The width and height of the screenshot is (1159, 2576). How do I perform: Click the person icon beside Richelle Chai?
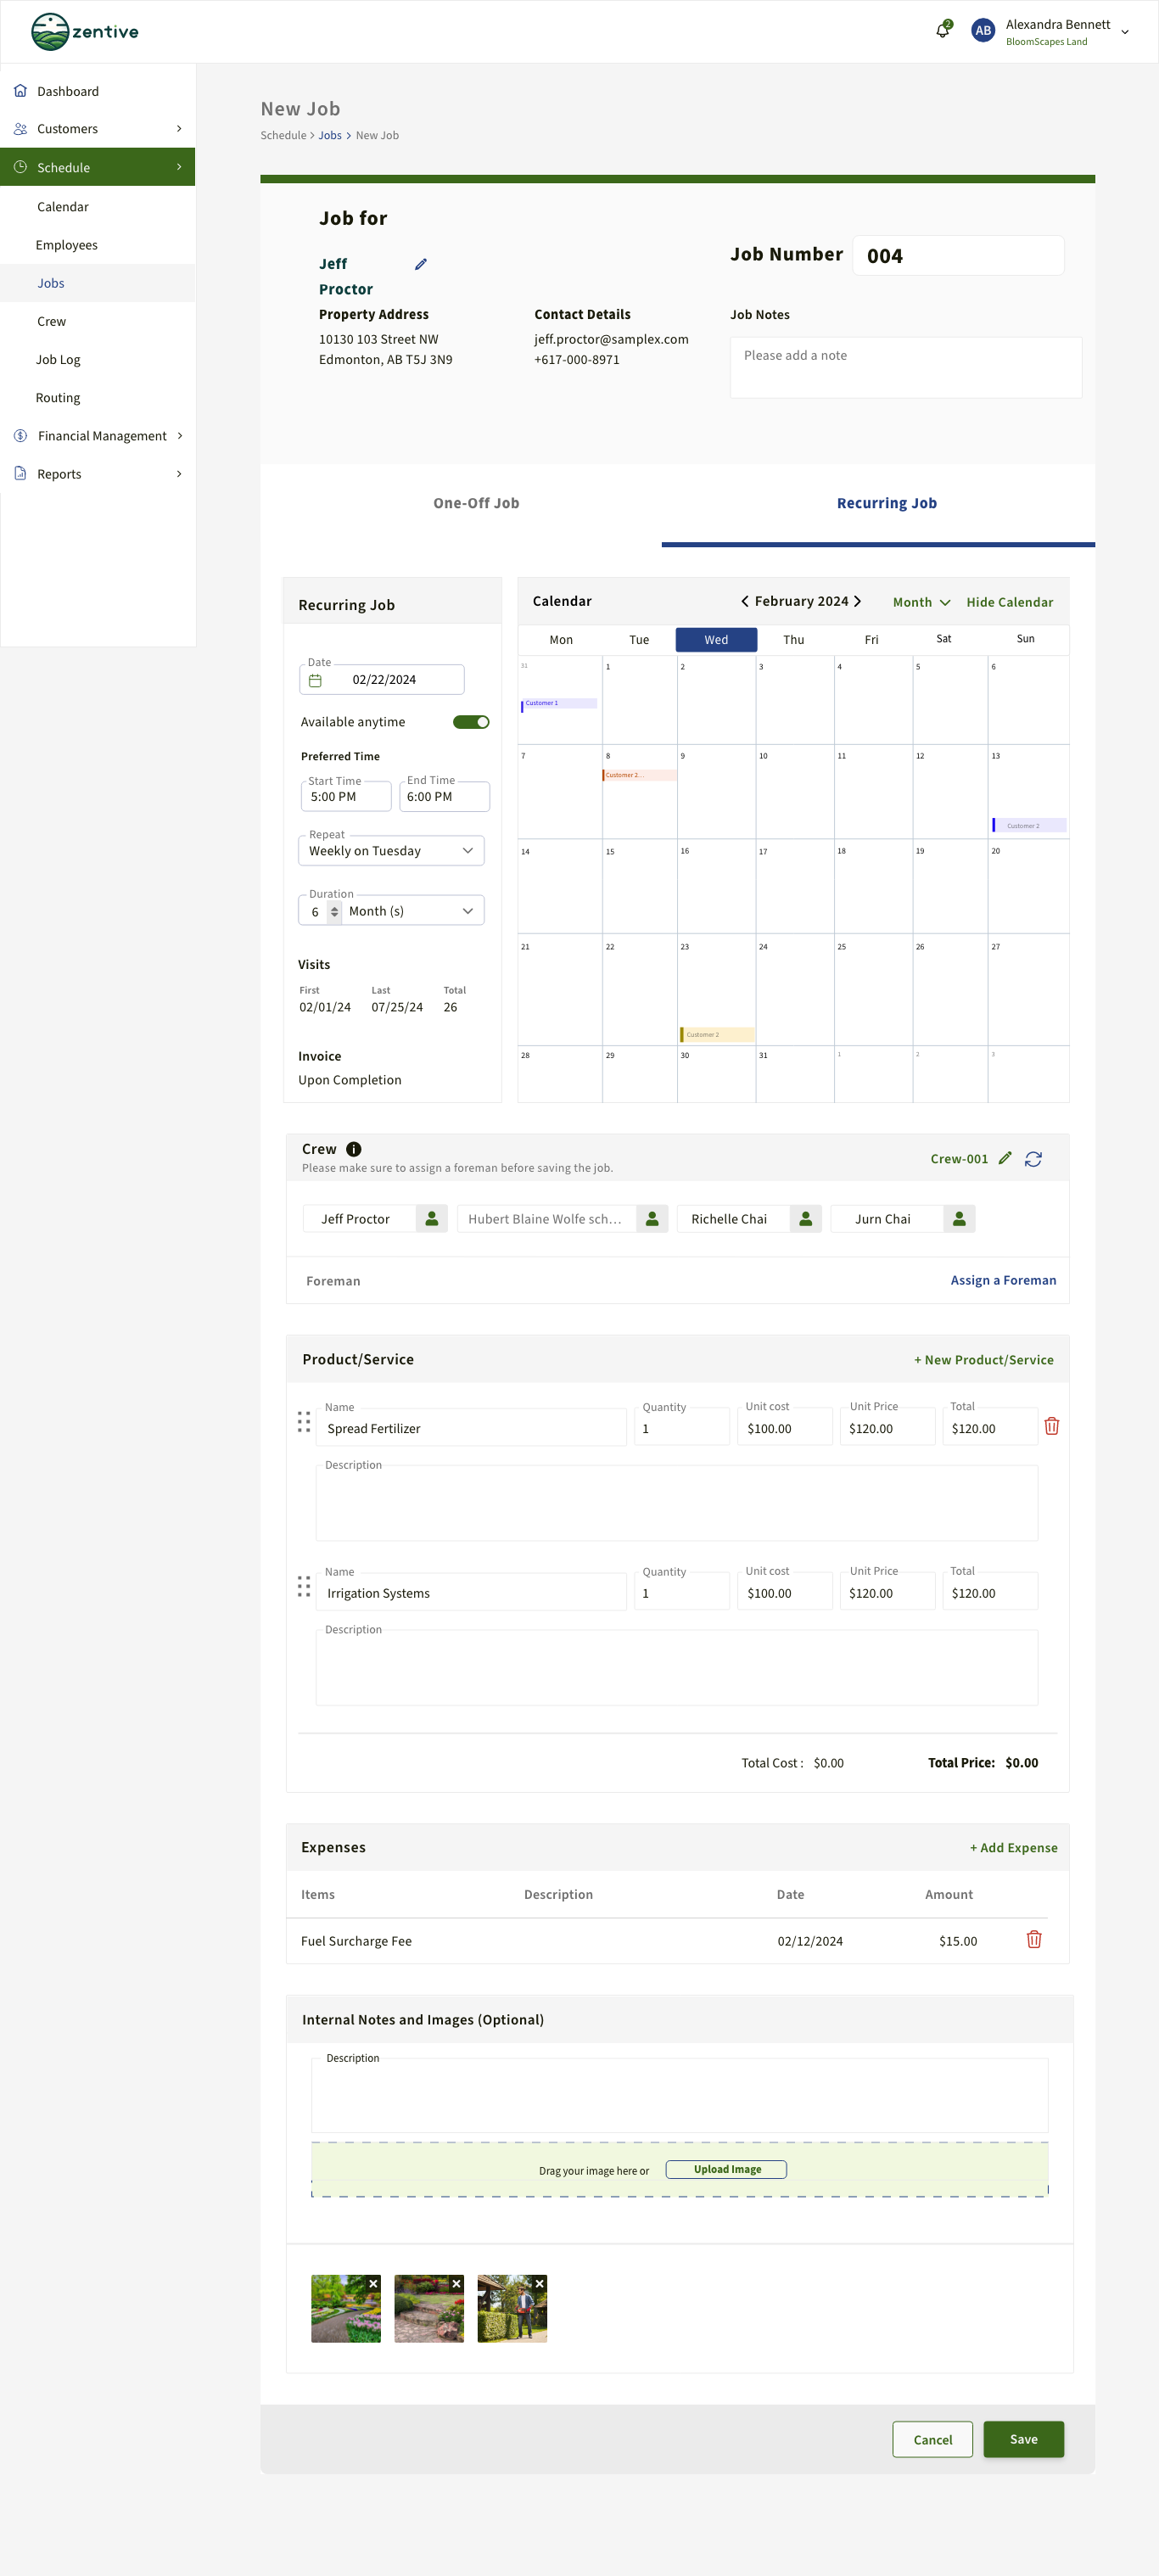click(805, 1218)
